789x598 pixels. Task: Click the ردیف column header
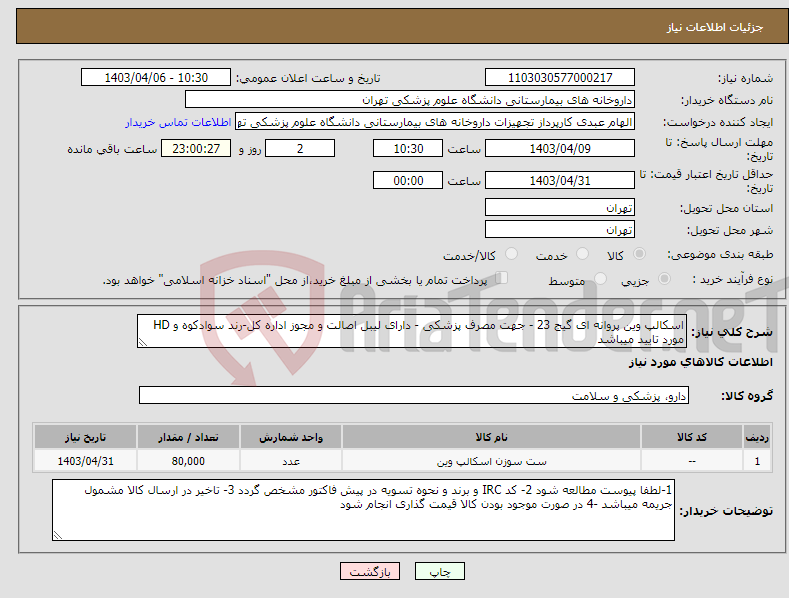[x=757, y=437]
